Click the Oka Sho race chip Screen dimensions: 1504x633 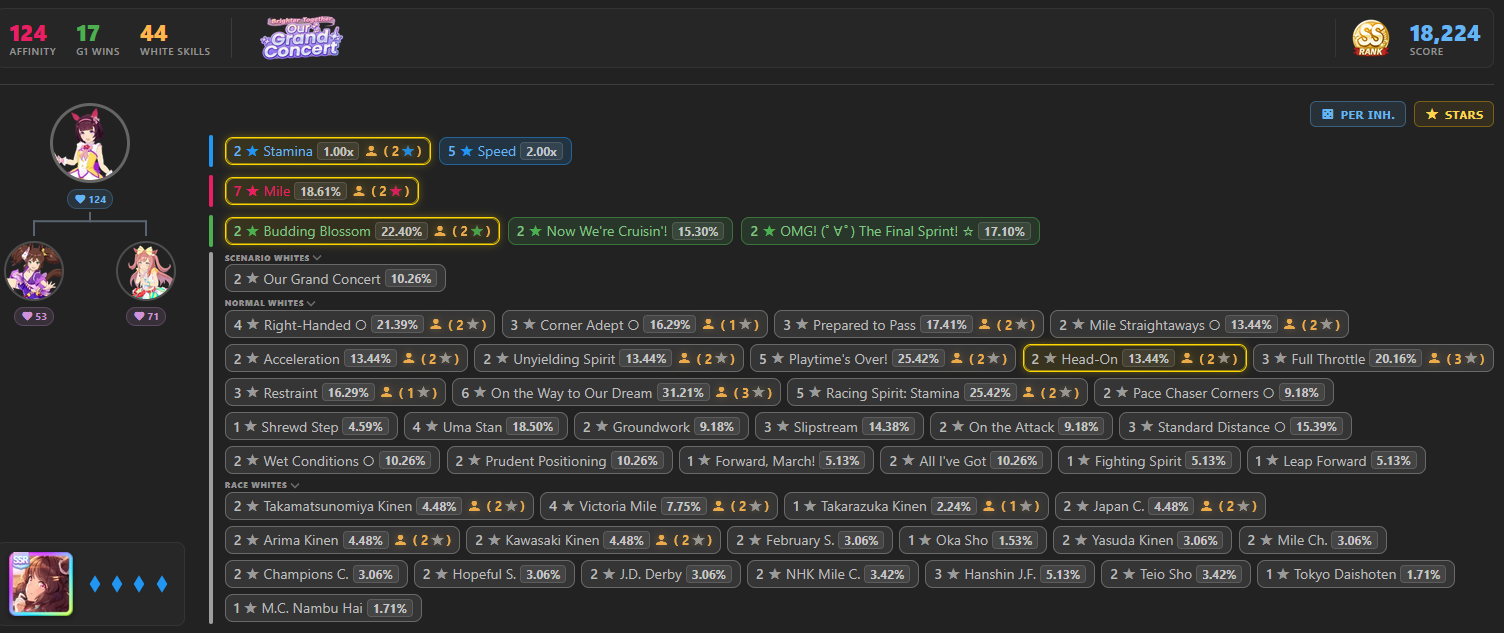click(x=973, y=540)
